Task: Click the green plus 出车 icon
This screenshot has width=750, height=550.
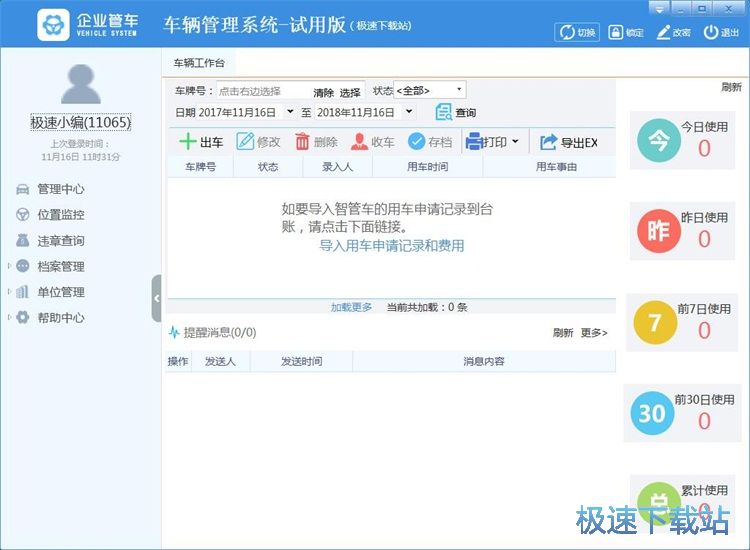Action: 187,142
